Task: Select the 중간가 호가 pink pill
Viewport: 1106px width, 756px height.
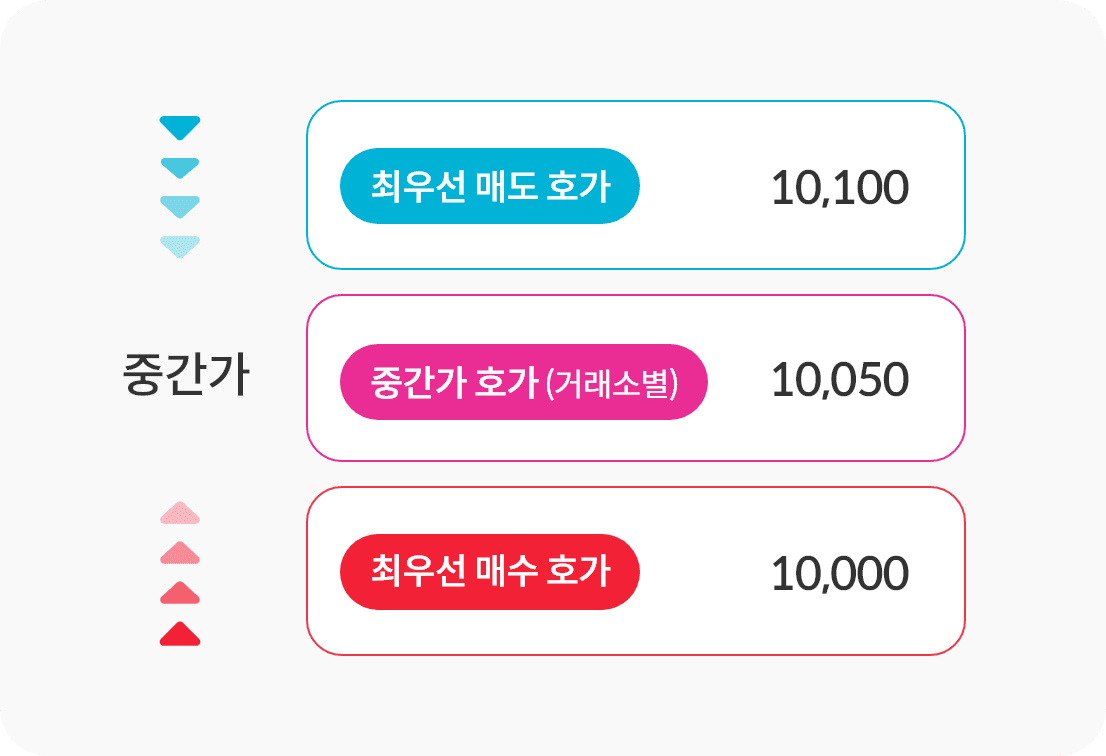Action: pos(523,382)
